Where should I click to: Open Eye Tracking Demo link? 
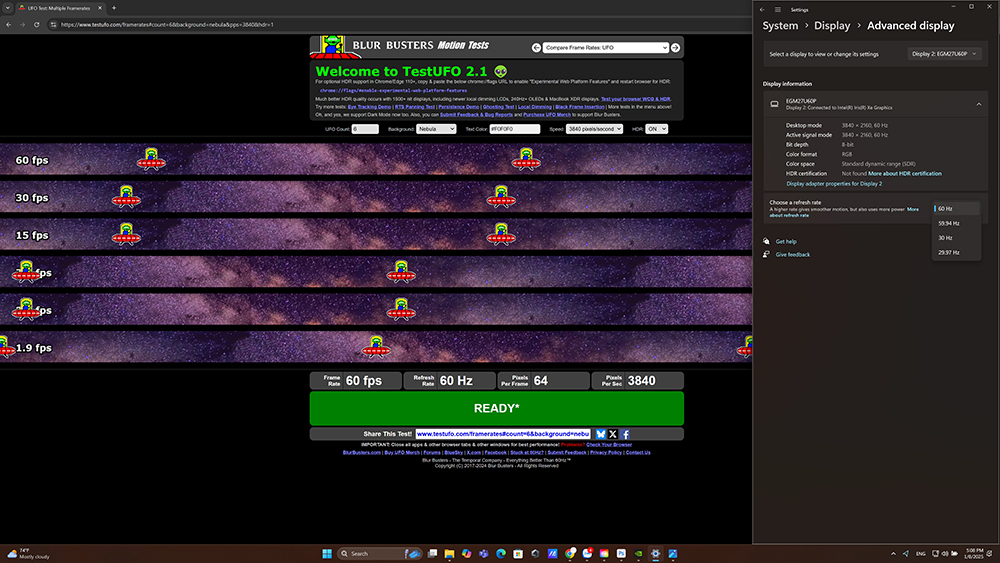pos(369,106)
